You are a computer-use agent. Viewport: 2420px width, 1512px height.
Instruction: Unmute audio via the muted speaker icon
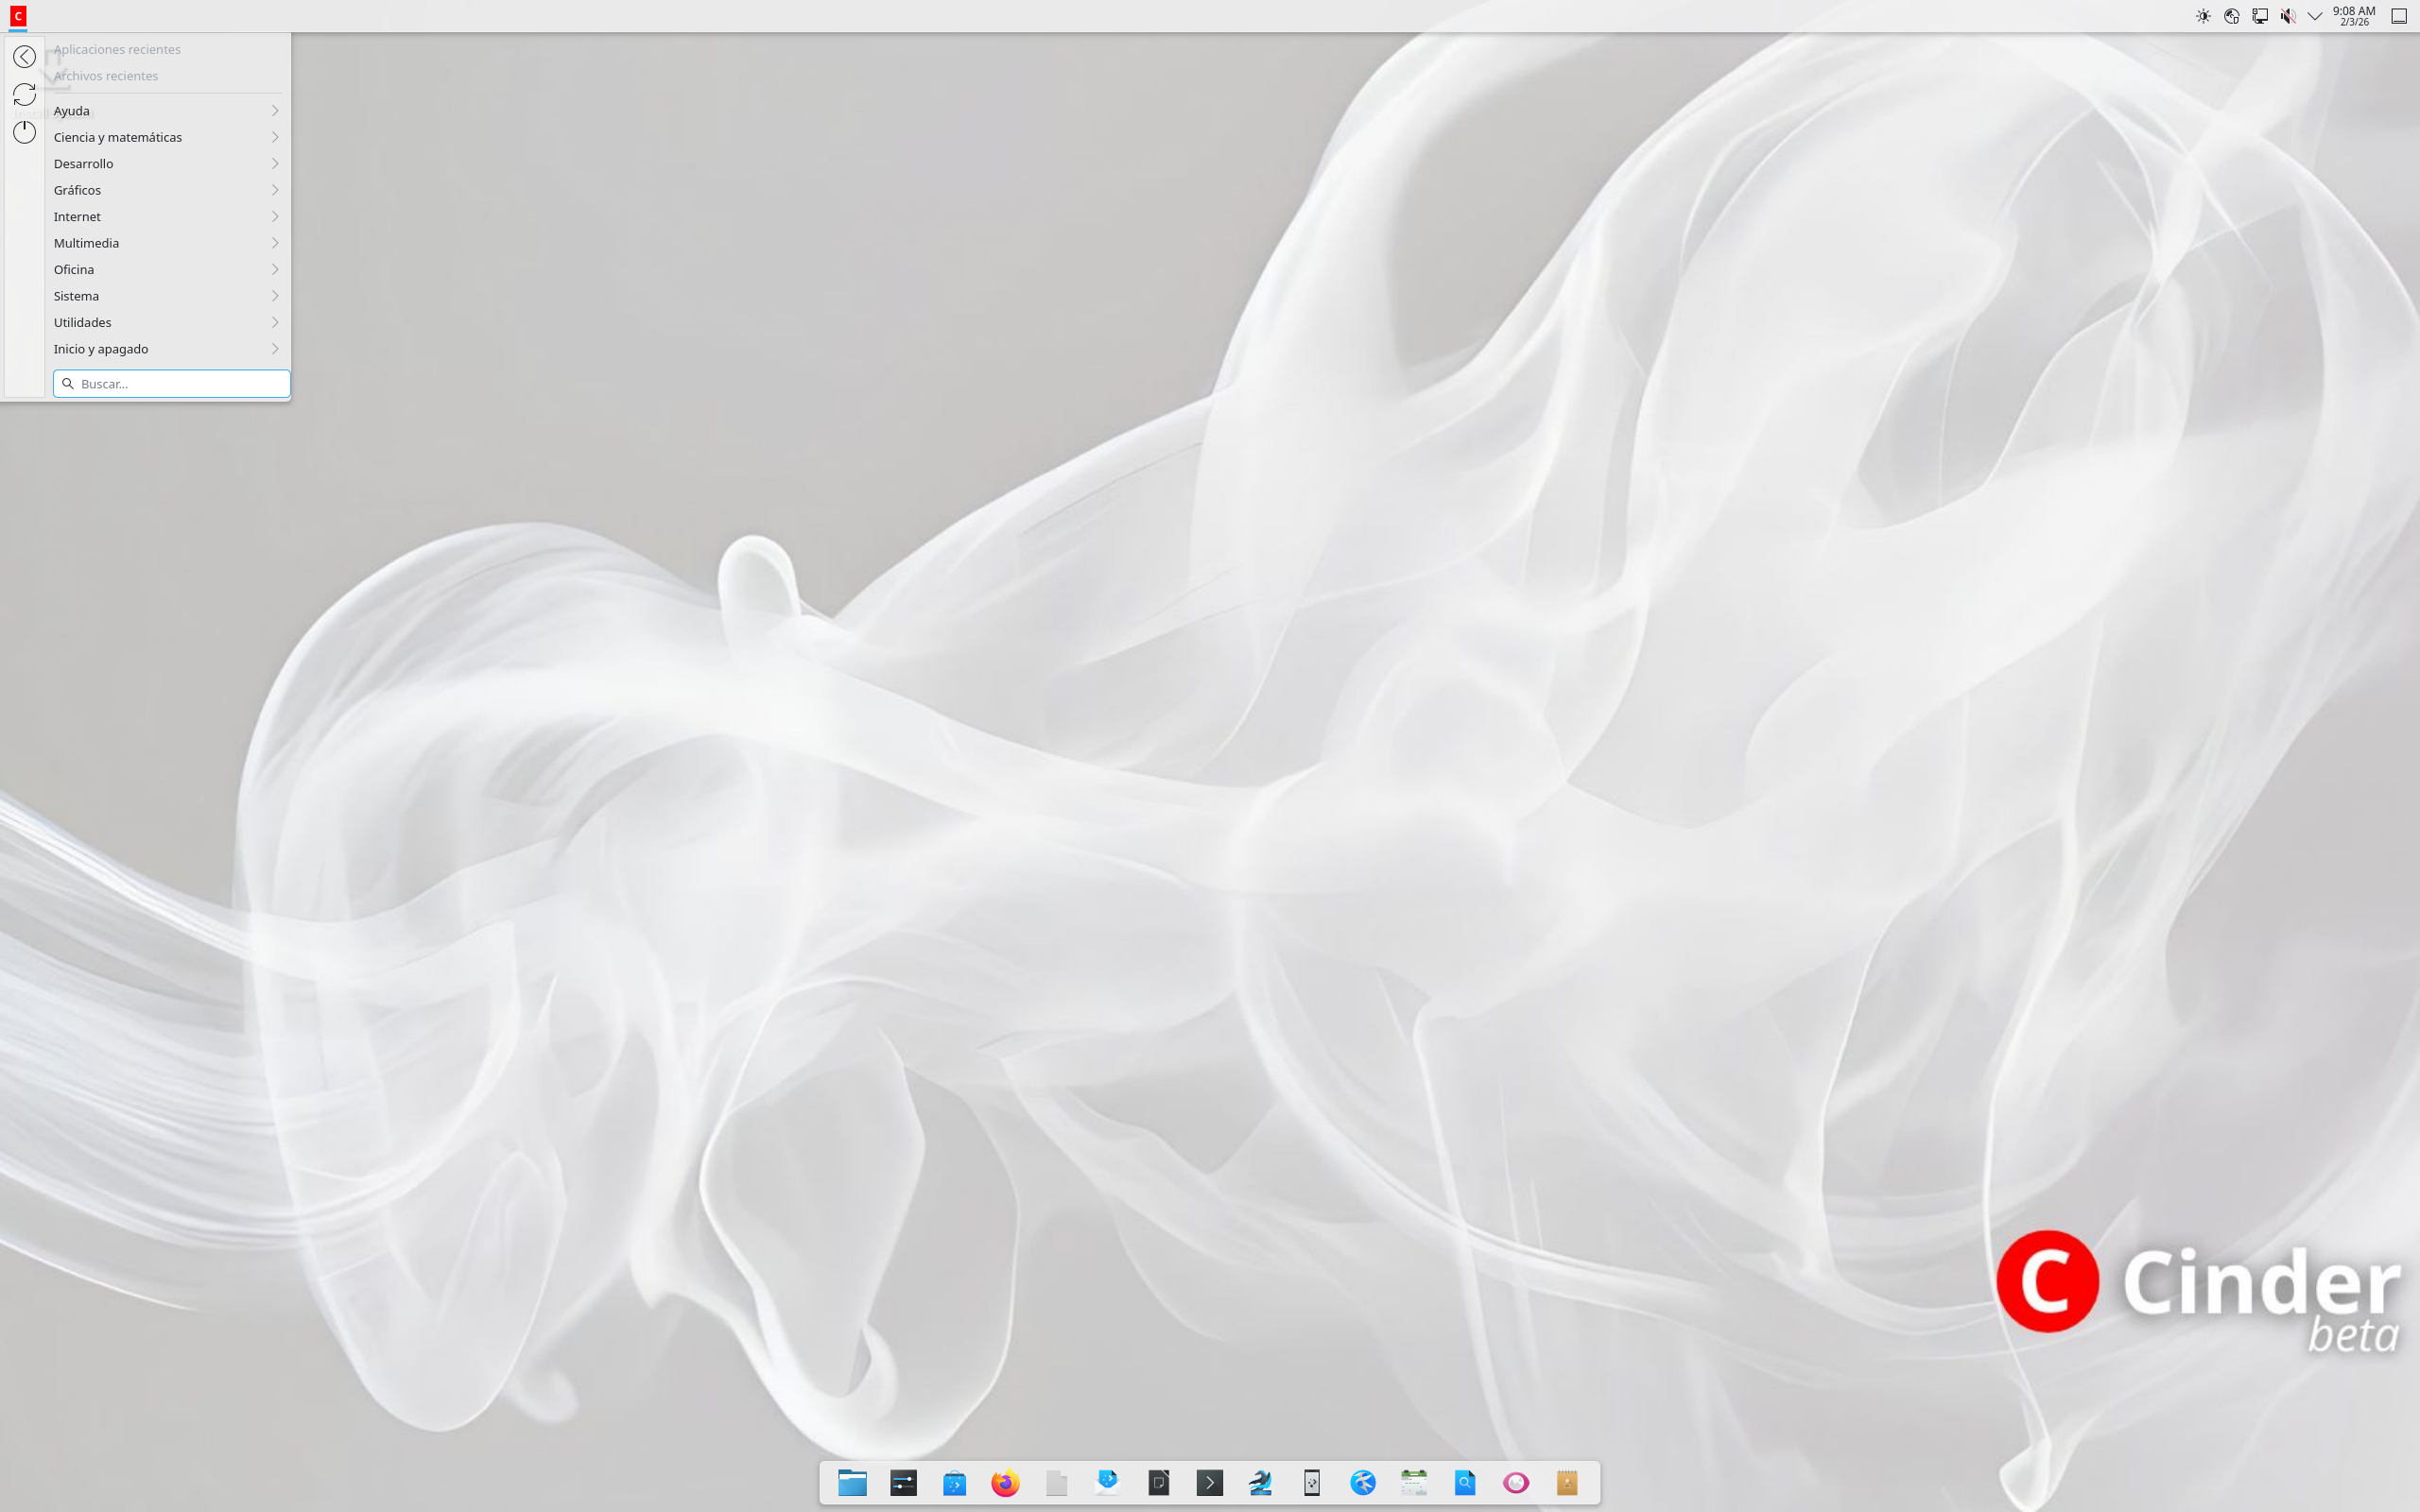(x=2287, y=16)
